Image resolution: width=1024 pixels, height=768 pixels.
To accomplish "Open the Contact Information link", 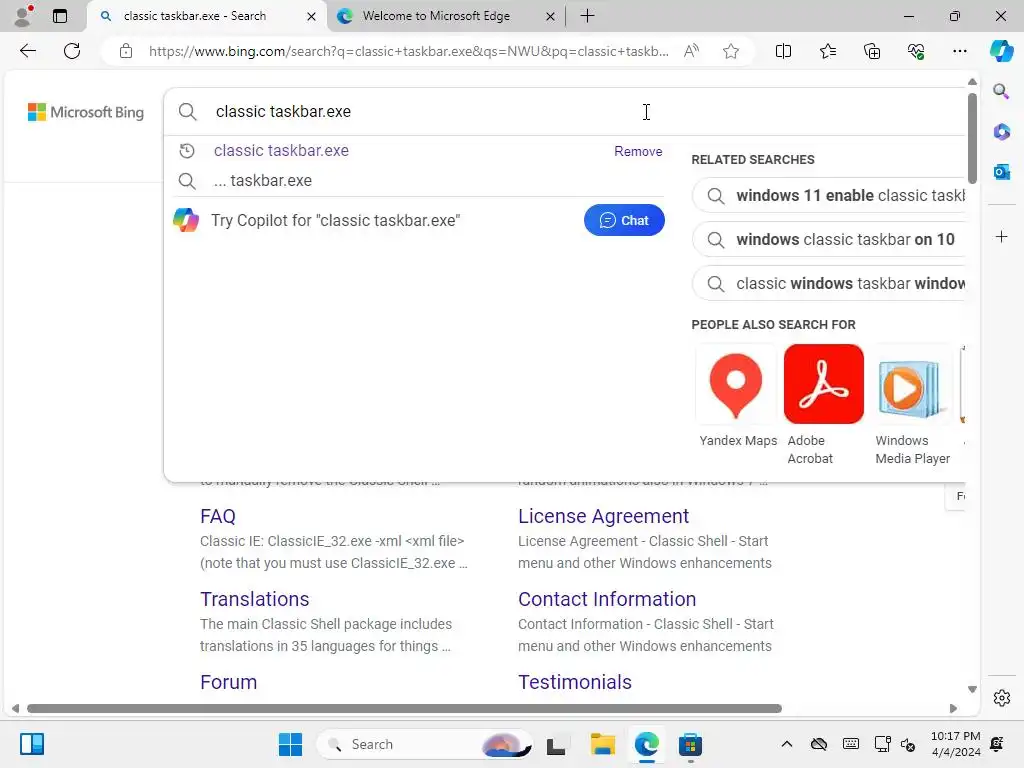I will pyautogui.click(x=607, y=600).
